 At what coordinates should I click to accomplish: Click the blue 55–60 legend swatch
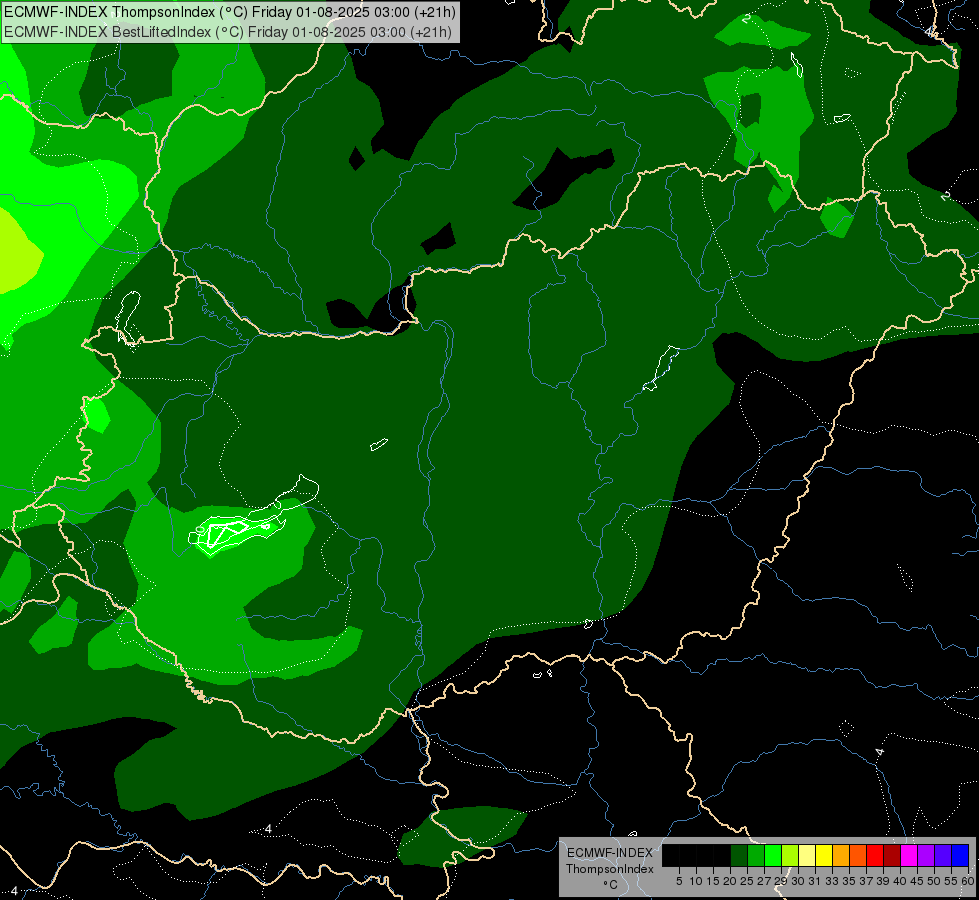[x=960, y=855]
